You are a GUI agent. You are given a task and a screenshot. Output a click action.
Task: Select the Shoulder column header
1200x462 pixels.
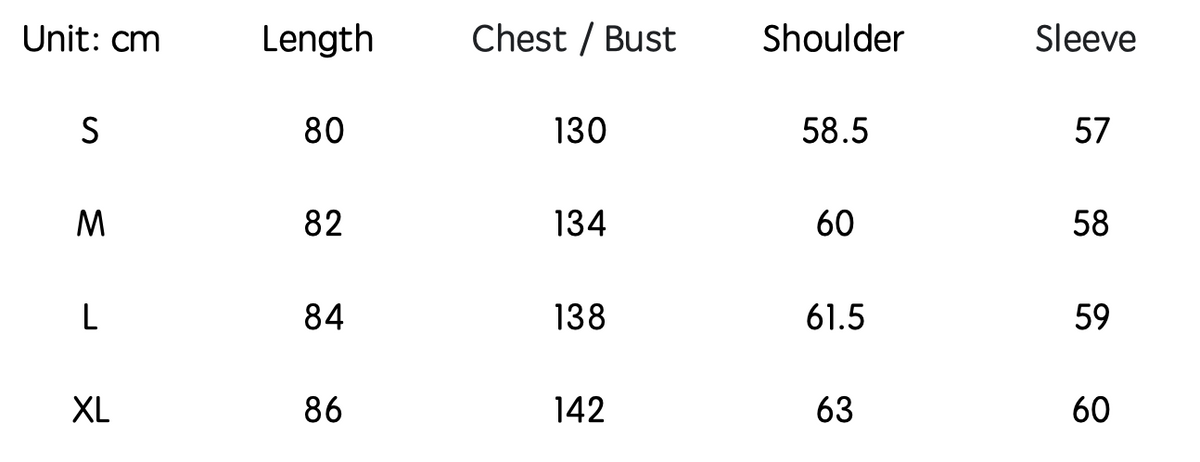833,39
